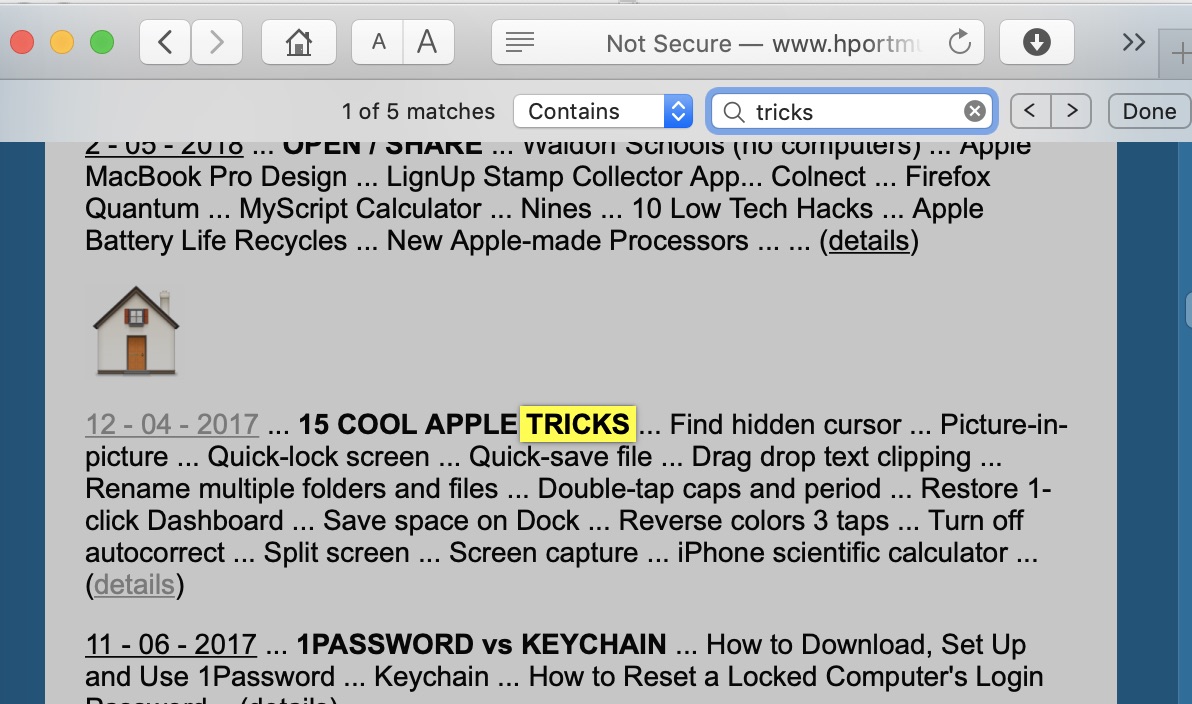Screen dimensions: 1192x704
Task: Expand hidden toolbar items chevron
Action: click(x=1133, y=42)
